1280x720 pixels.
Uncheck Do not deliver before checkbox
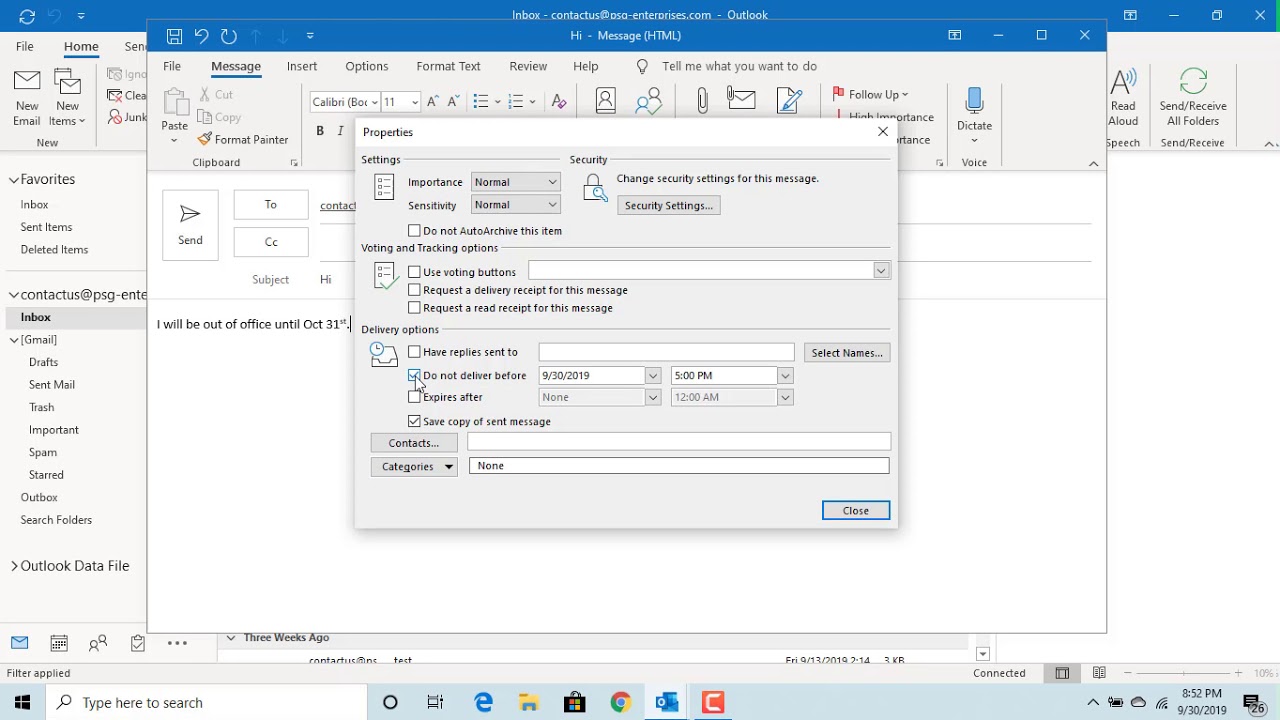pyautogui.click(x=414, y=376)
